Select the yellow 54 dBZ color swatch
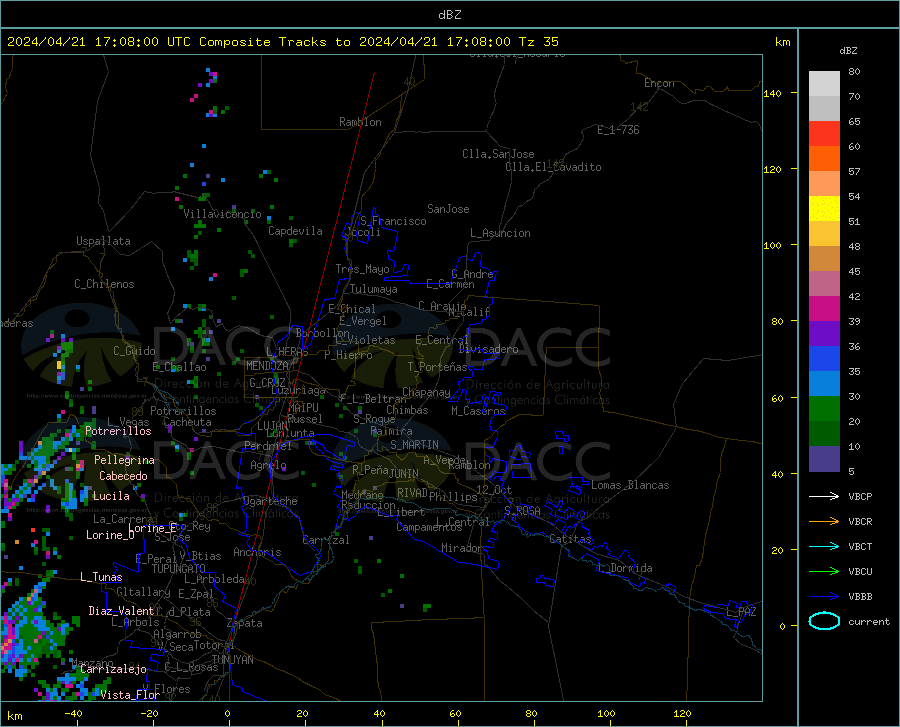This screenshot has width=900, height=727. point(824,209)
